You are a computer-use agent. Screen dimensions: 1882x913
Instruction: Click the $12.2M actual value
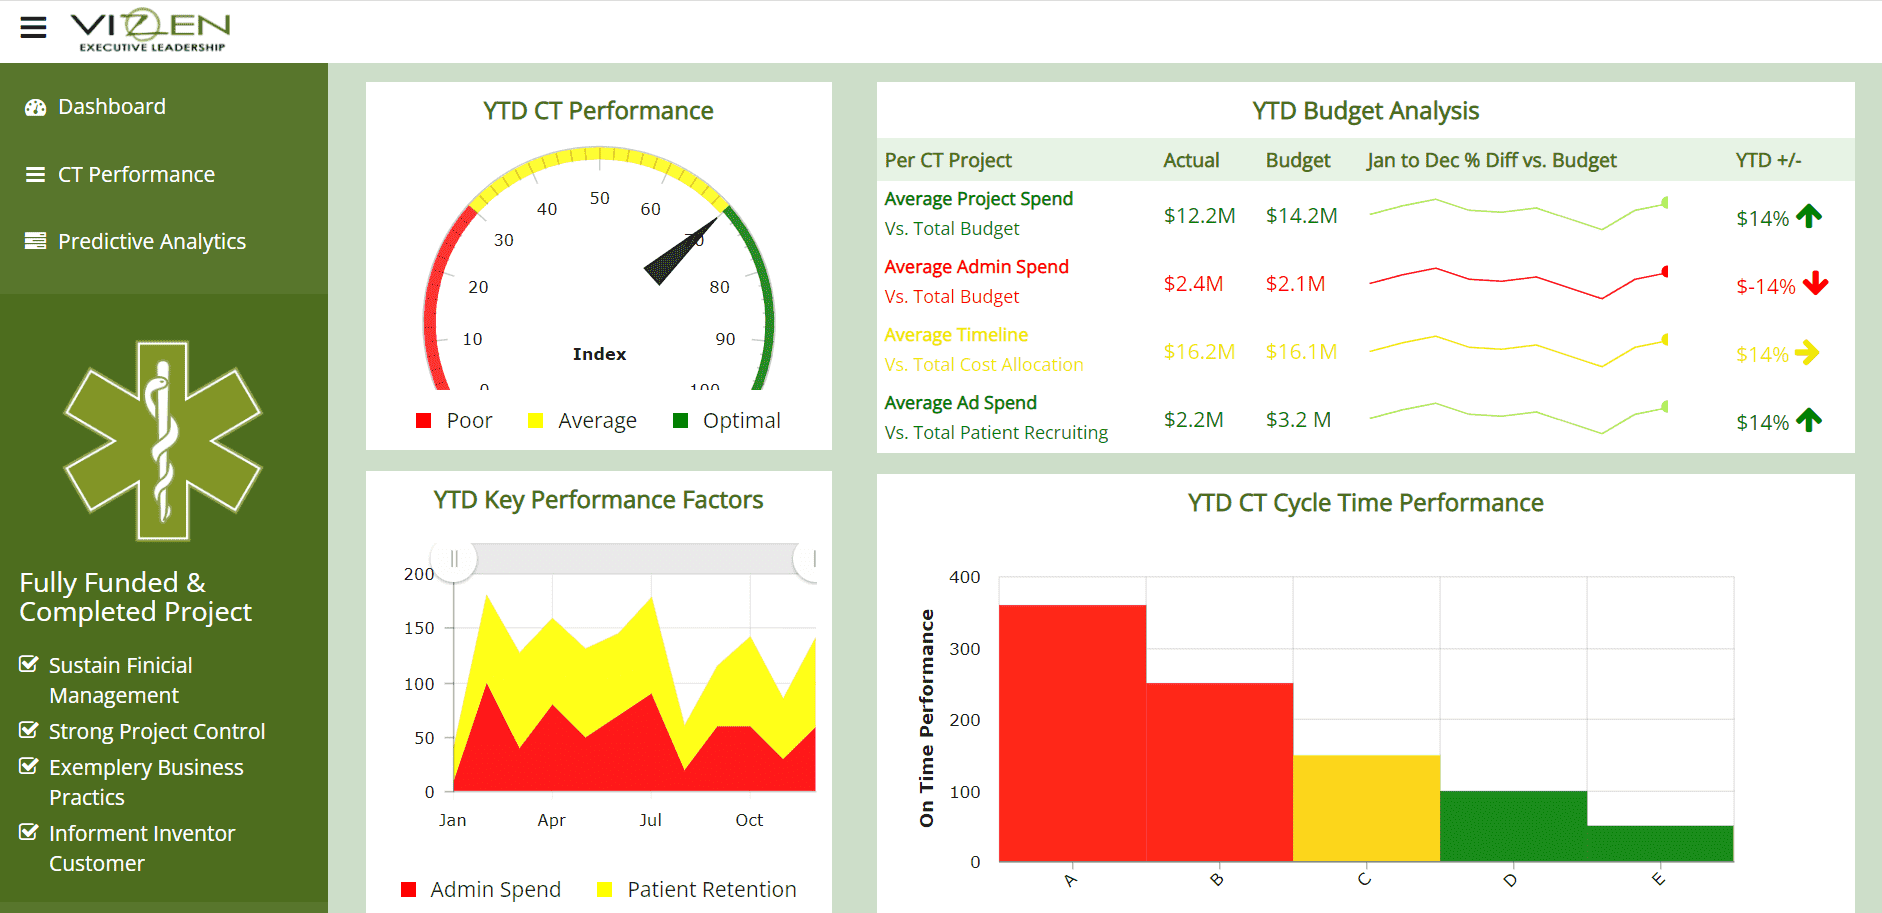1199,216
